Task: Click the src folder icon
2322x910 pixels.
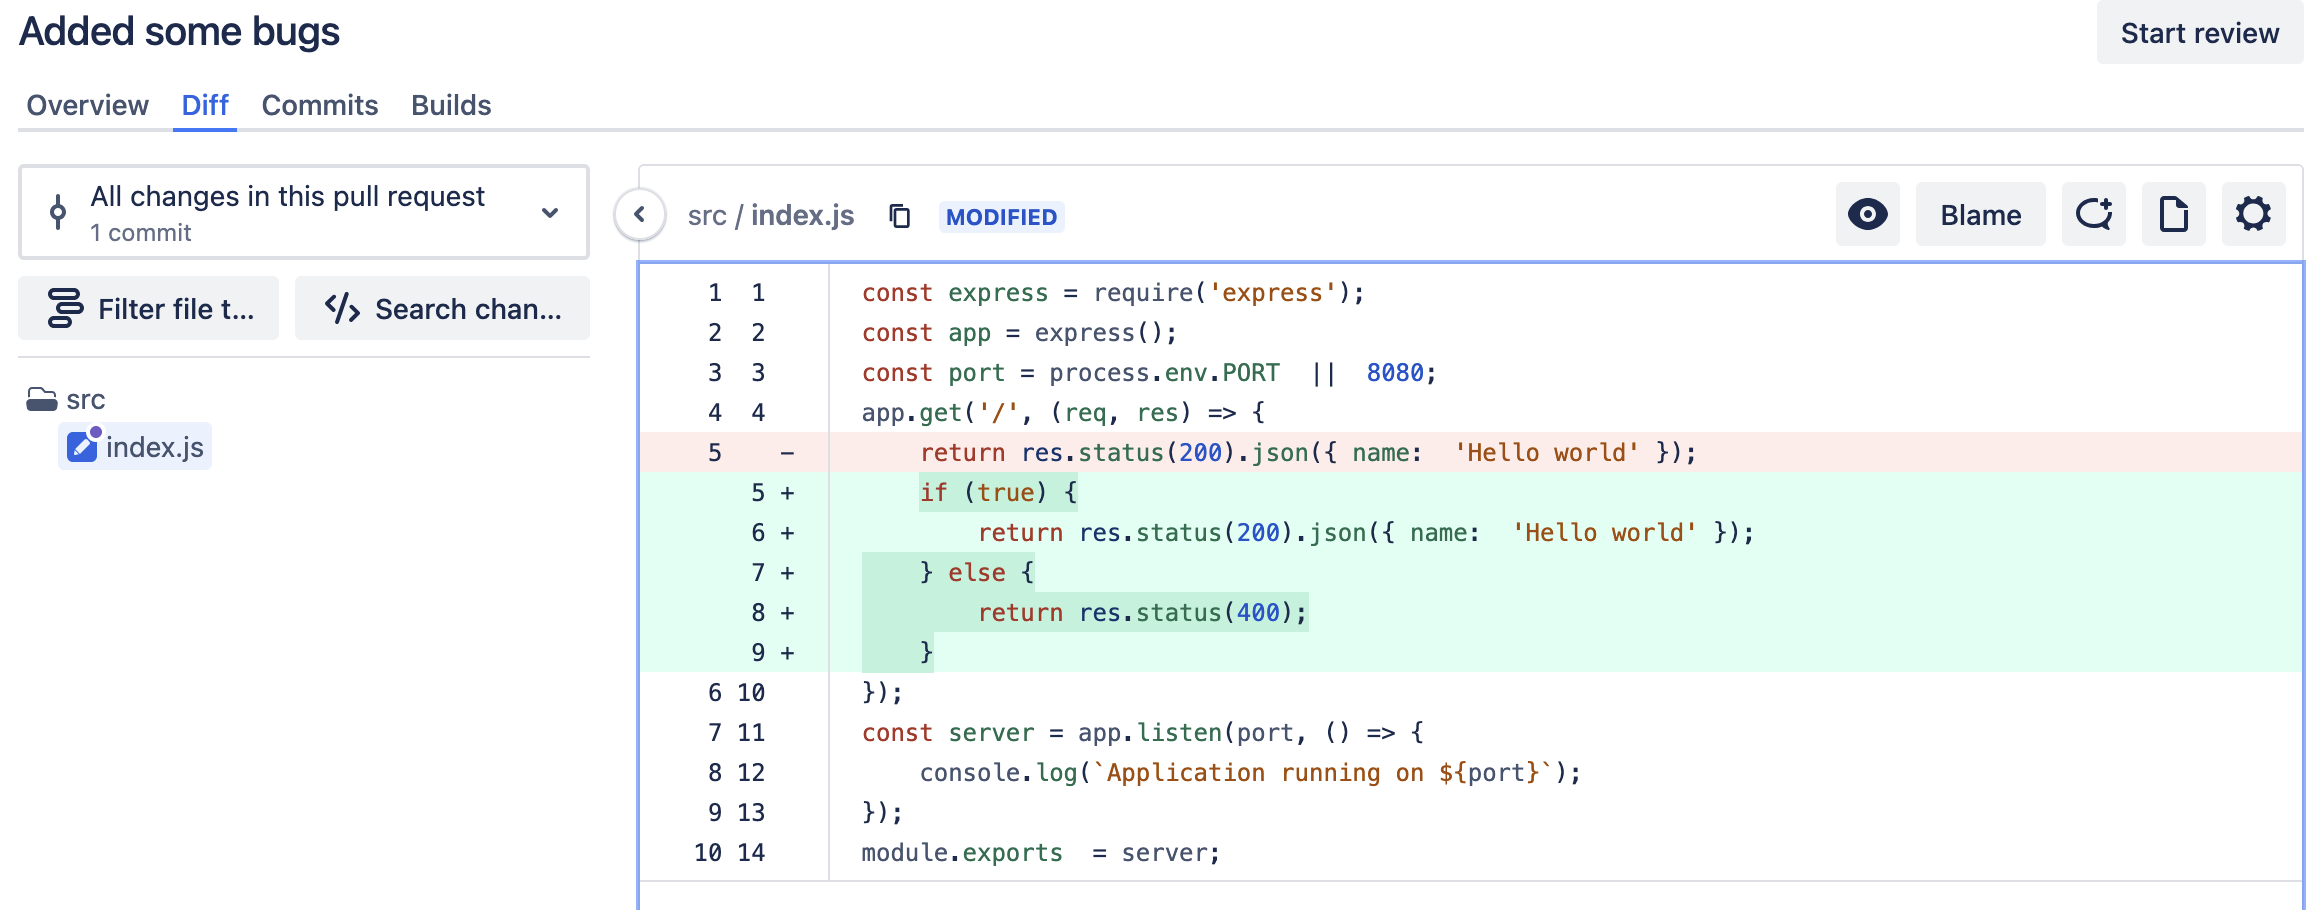Action: pyautogui.click(x=42, y=400)
